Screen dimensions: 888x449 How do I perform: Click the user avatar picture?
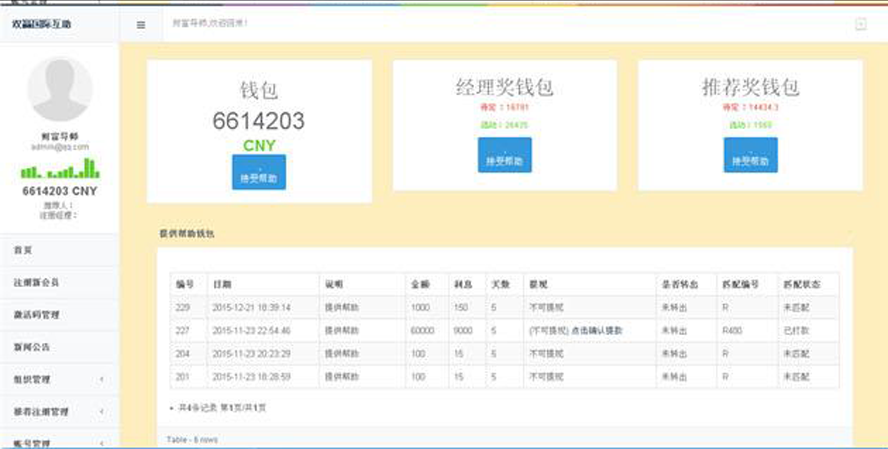click(60, 89)
